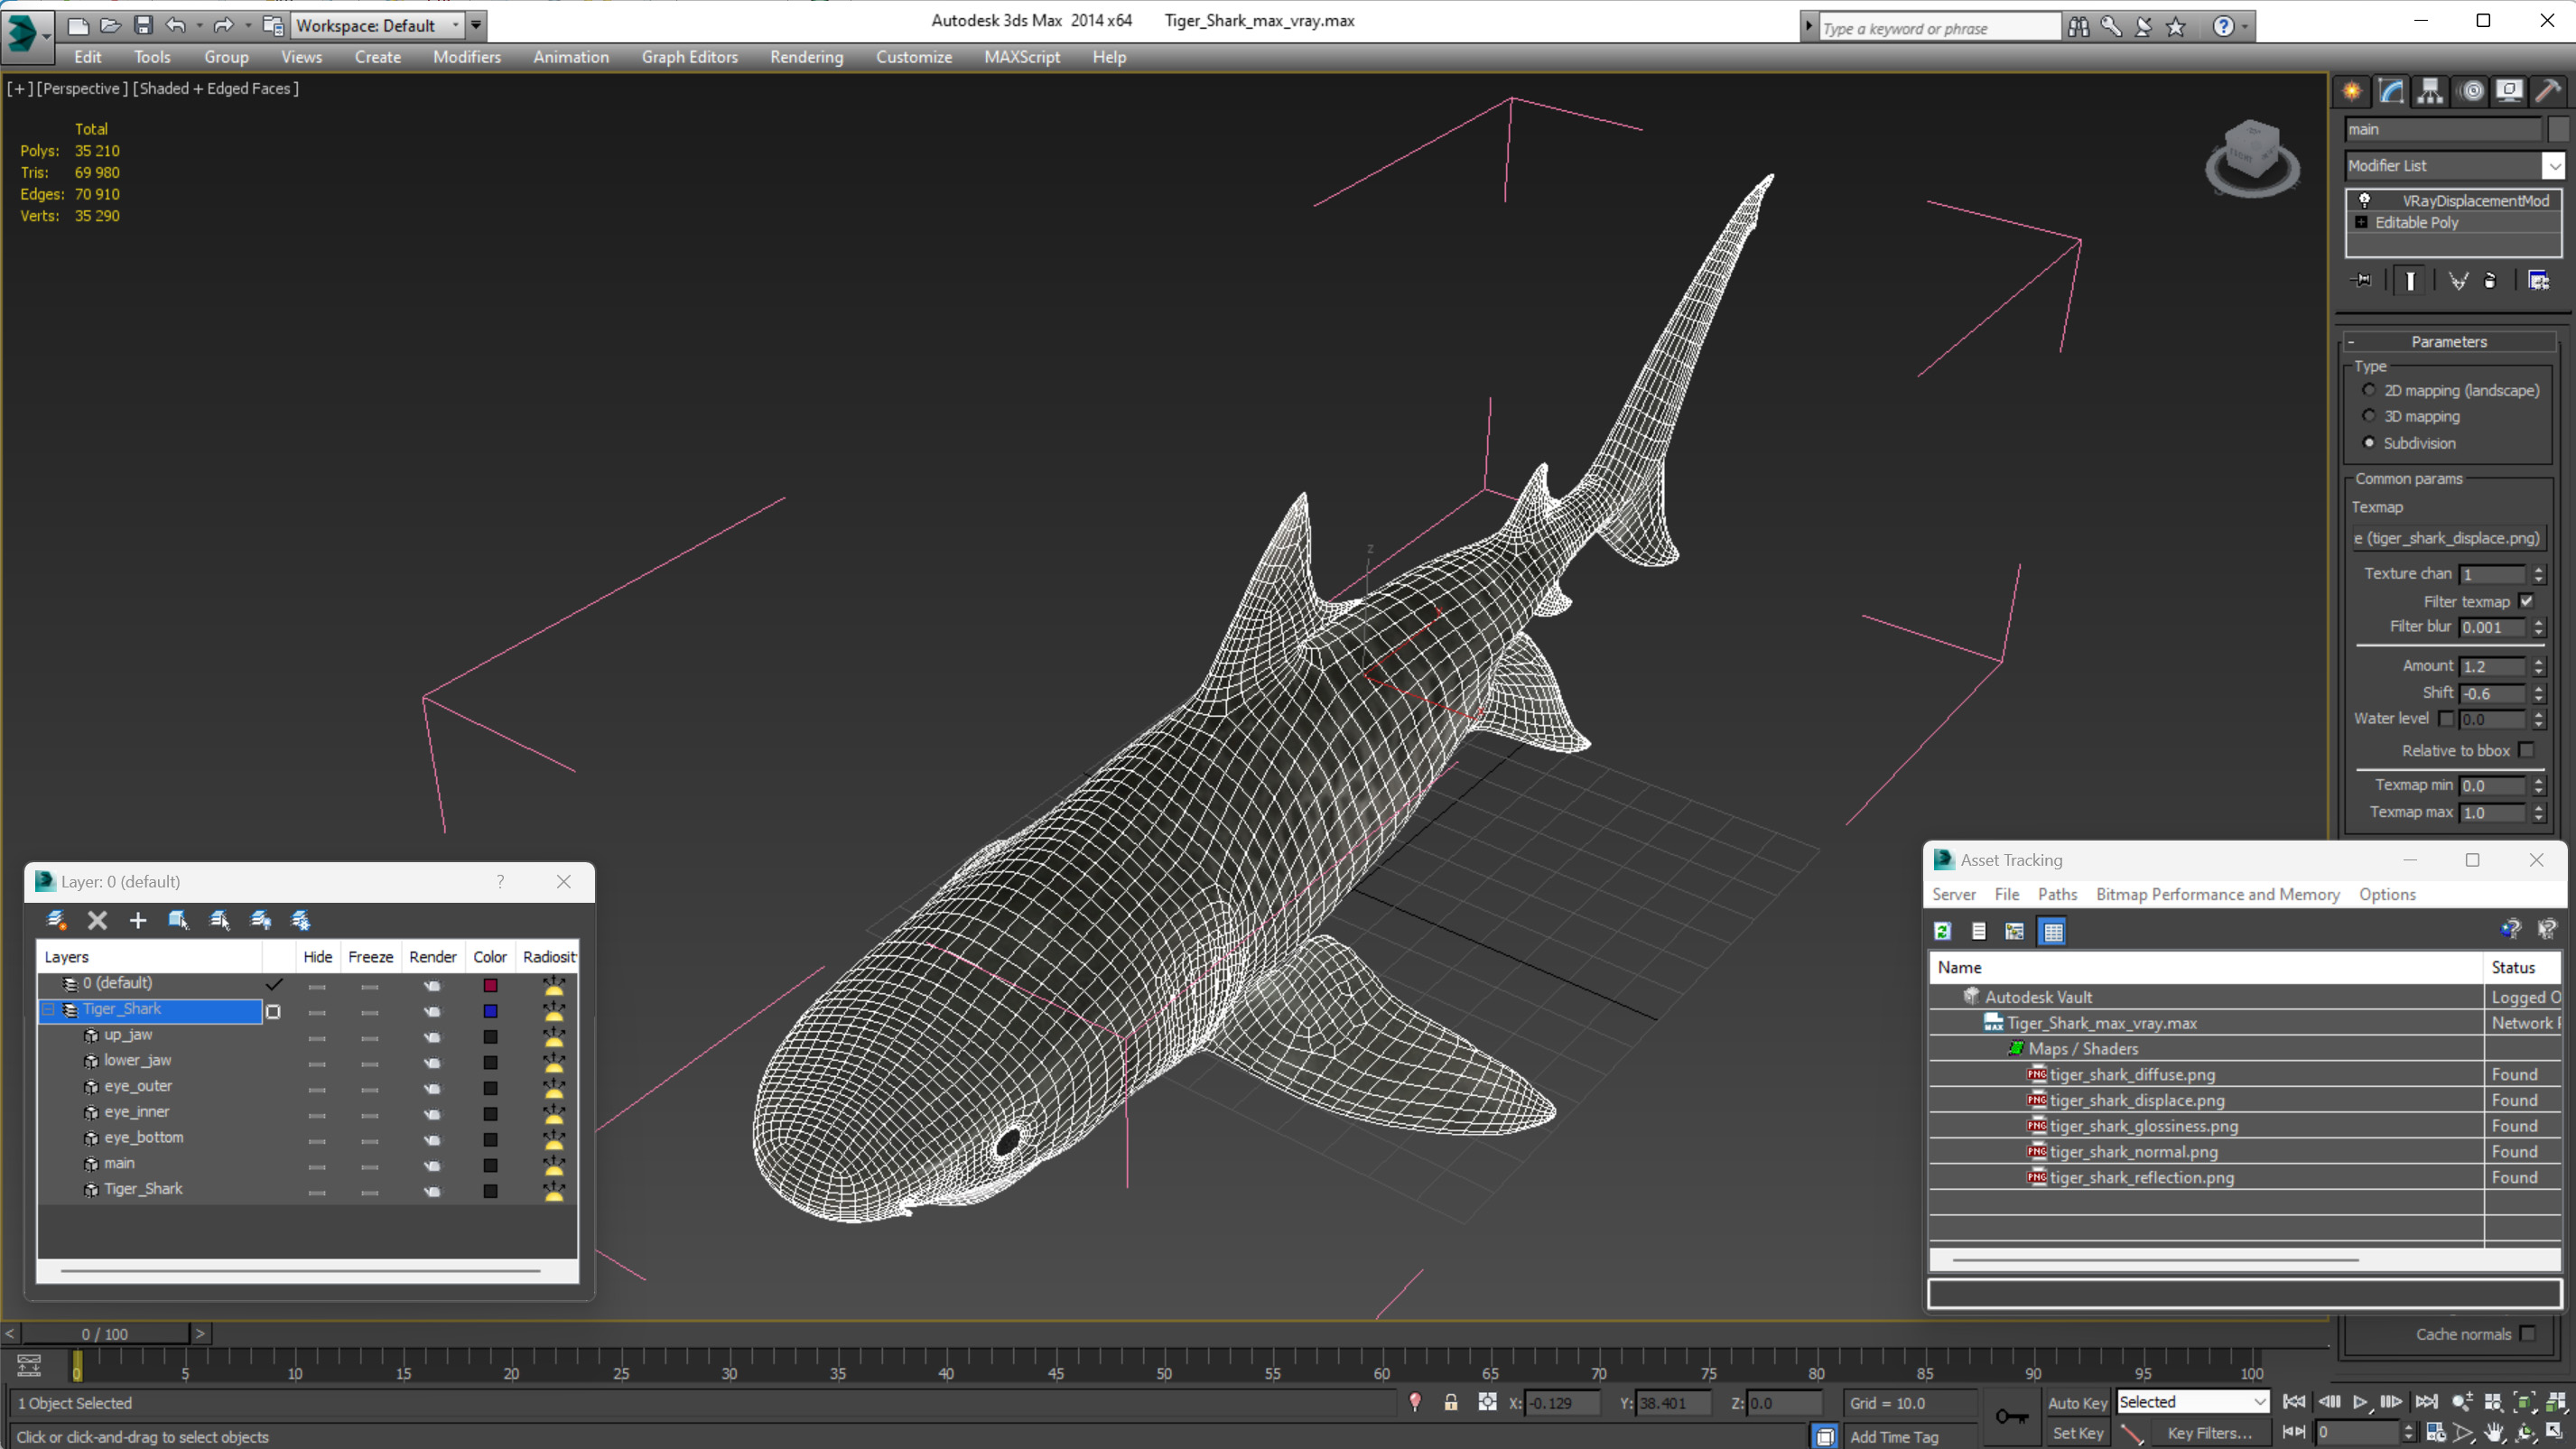This screenshot has height=1449, width=2576.
Task: Click Make Unique modifier icon
Action: point(2458,280)
